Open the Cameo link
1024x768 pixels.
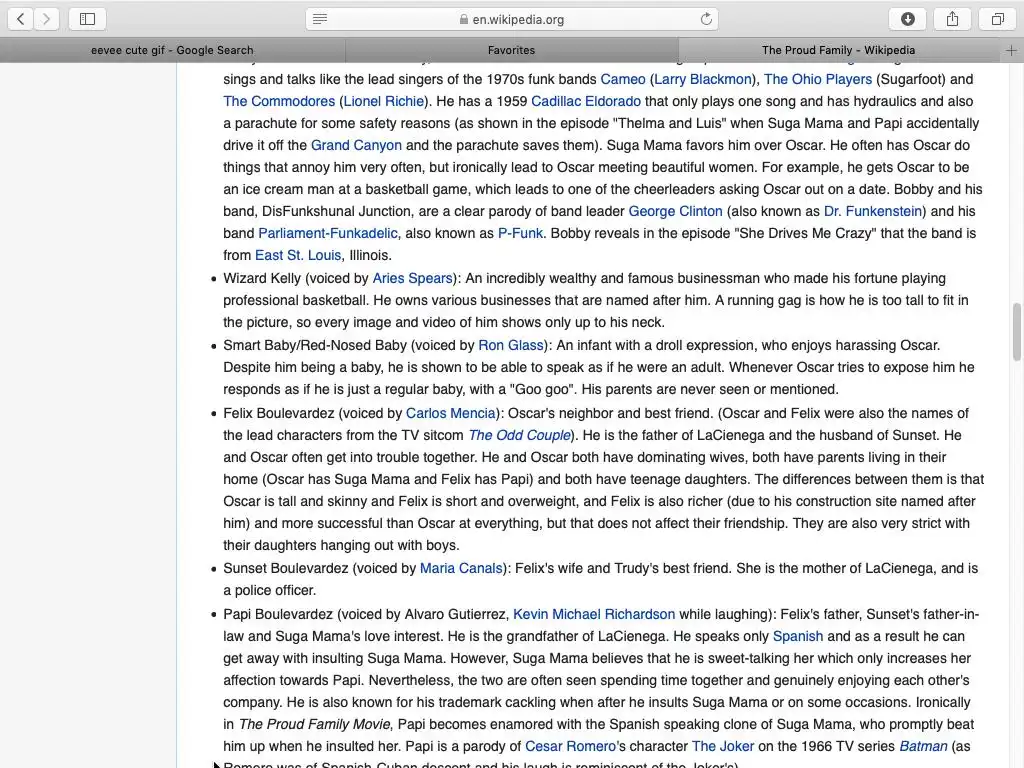point(622,79)
